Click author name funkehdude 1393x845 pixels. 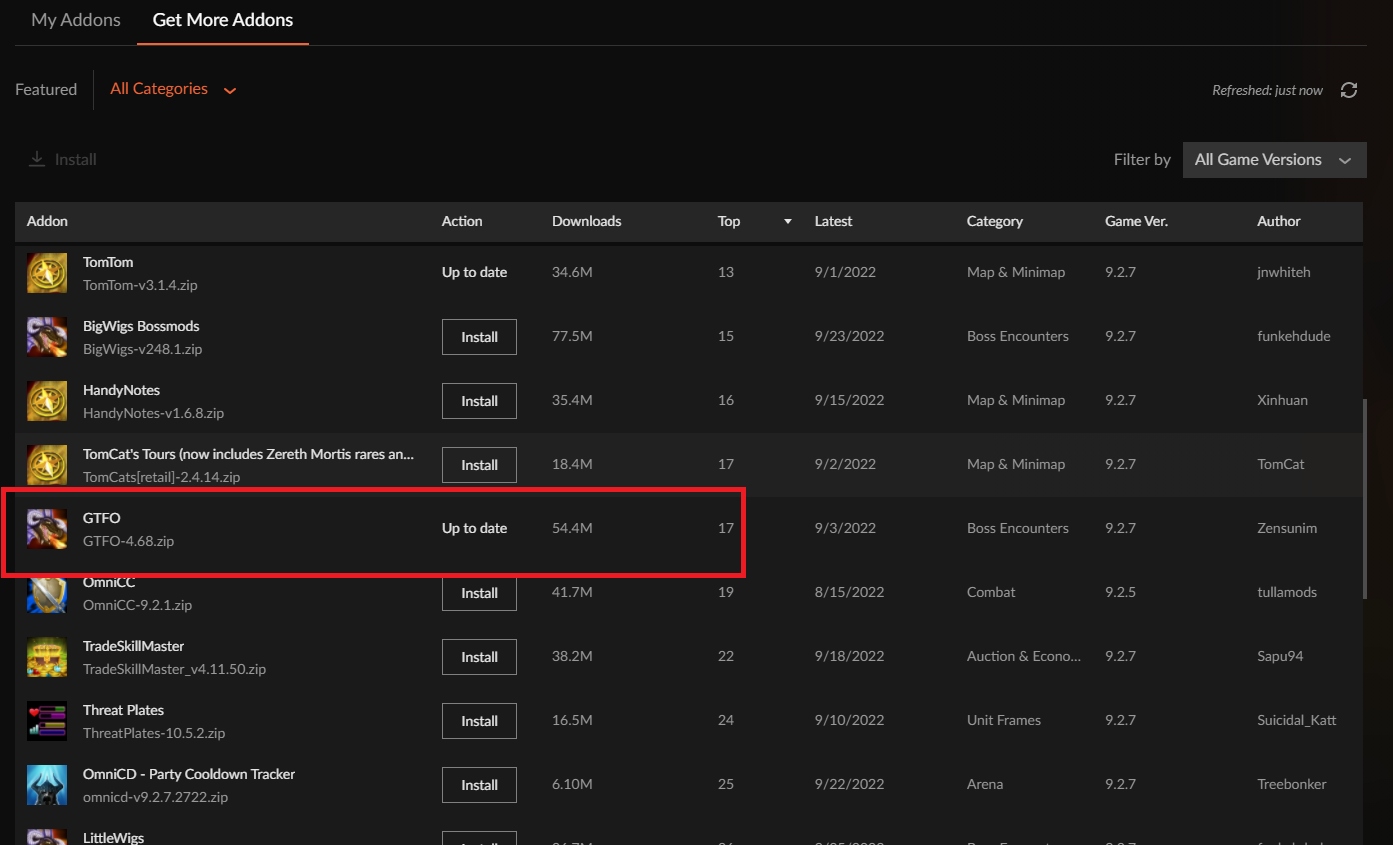[x=1294, y=336]
